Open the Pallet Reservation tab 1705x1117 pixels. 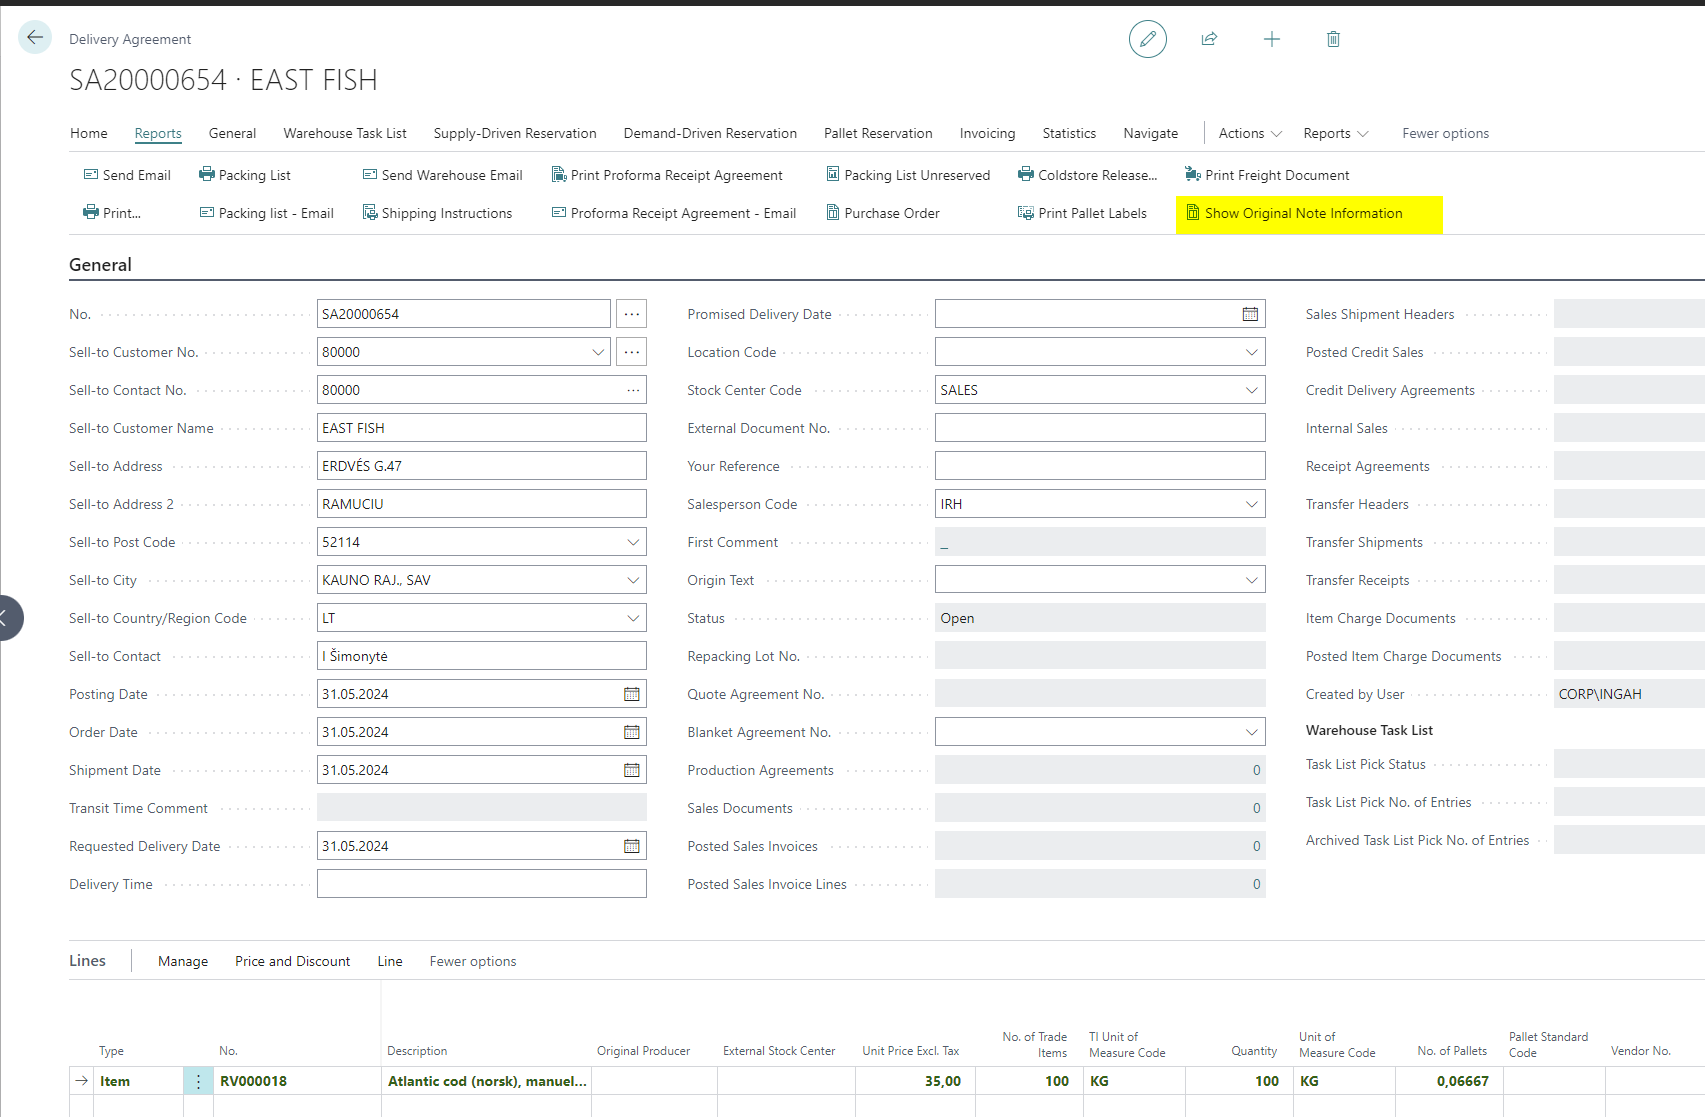877,133
